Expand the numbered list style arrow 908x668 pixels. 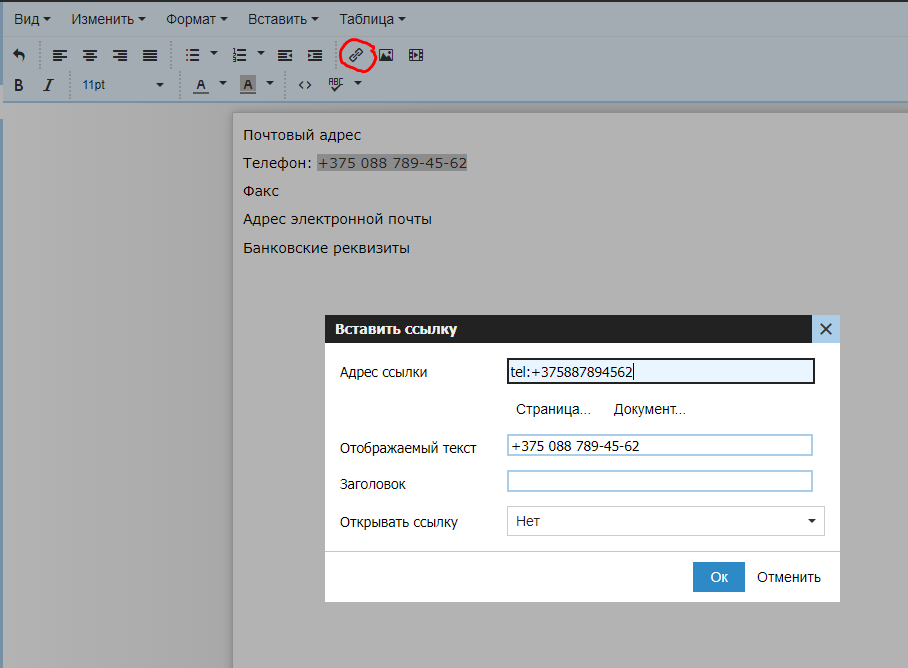[x=261, y=54]
